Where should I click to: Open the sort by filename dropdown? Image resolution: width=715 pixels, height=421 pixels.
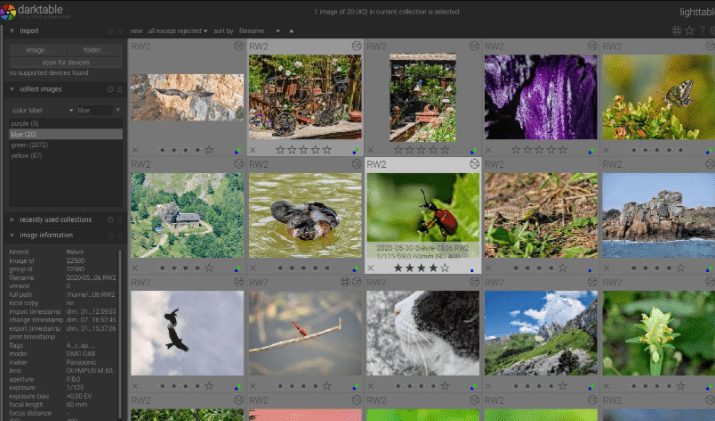click(259, 31)
